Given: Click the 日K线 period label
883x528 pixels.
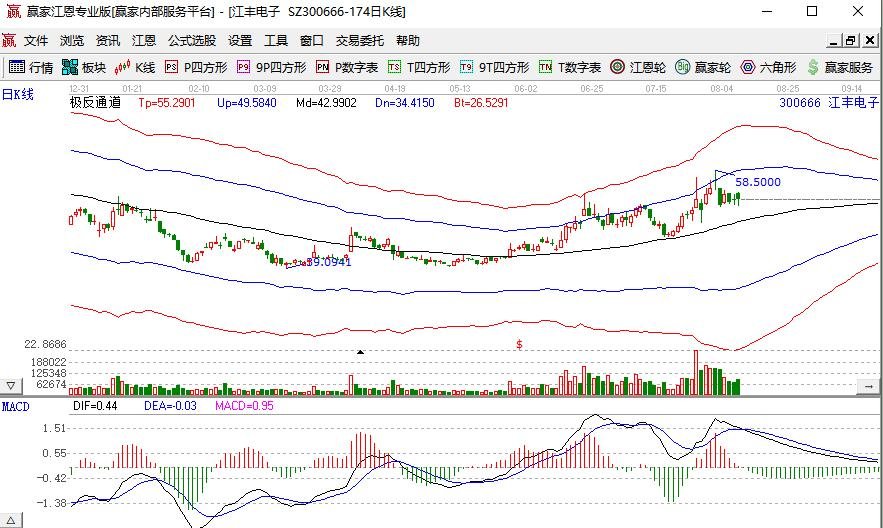Looking at the screenshot, I should 18,93.
